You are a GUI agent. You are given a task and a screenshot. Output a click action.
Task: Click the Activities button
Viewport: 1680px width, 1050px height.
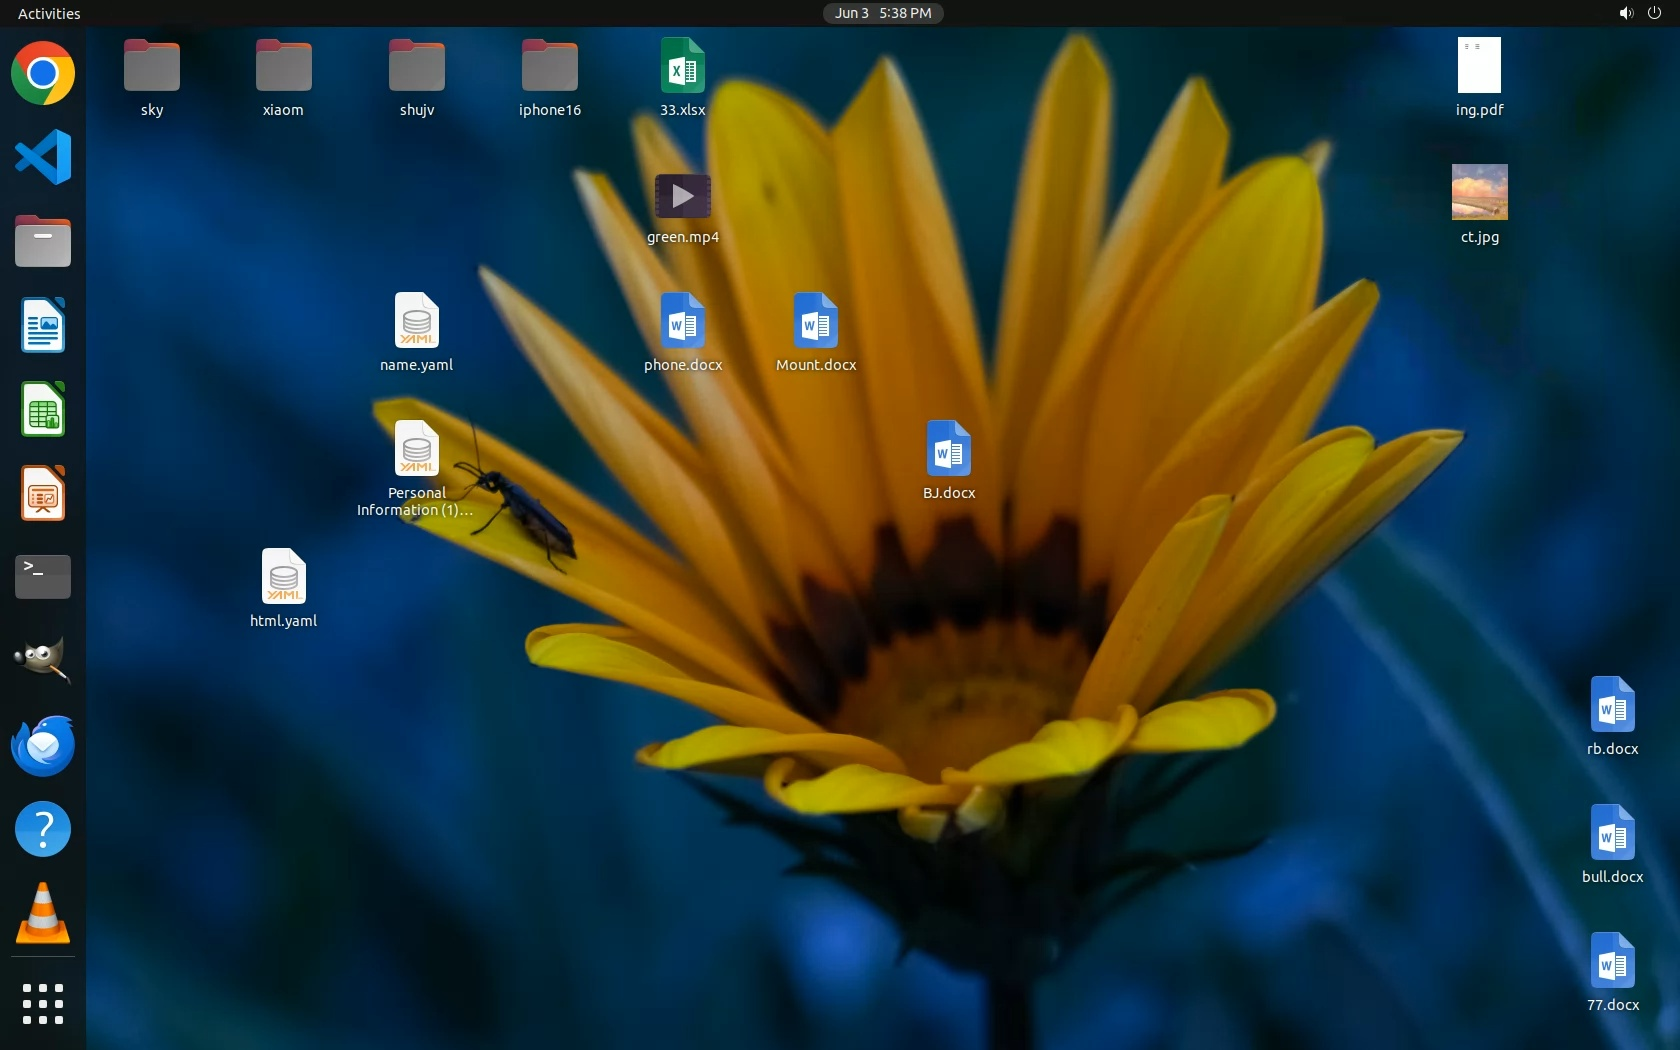click(x=49, y=13)
